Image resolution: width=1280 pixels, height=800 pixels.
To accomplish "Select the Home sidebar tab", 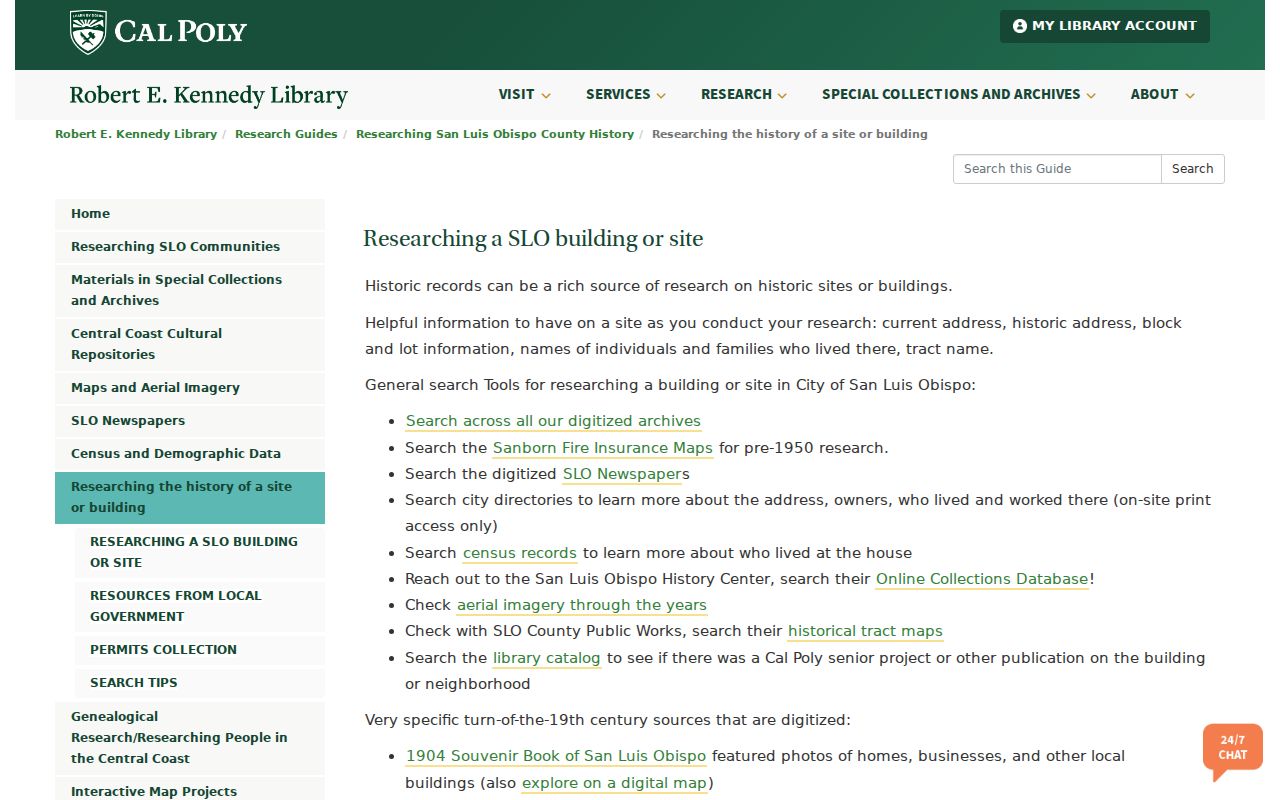I will pos(190,214).
